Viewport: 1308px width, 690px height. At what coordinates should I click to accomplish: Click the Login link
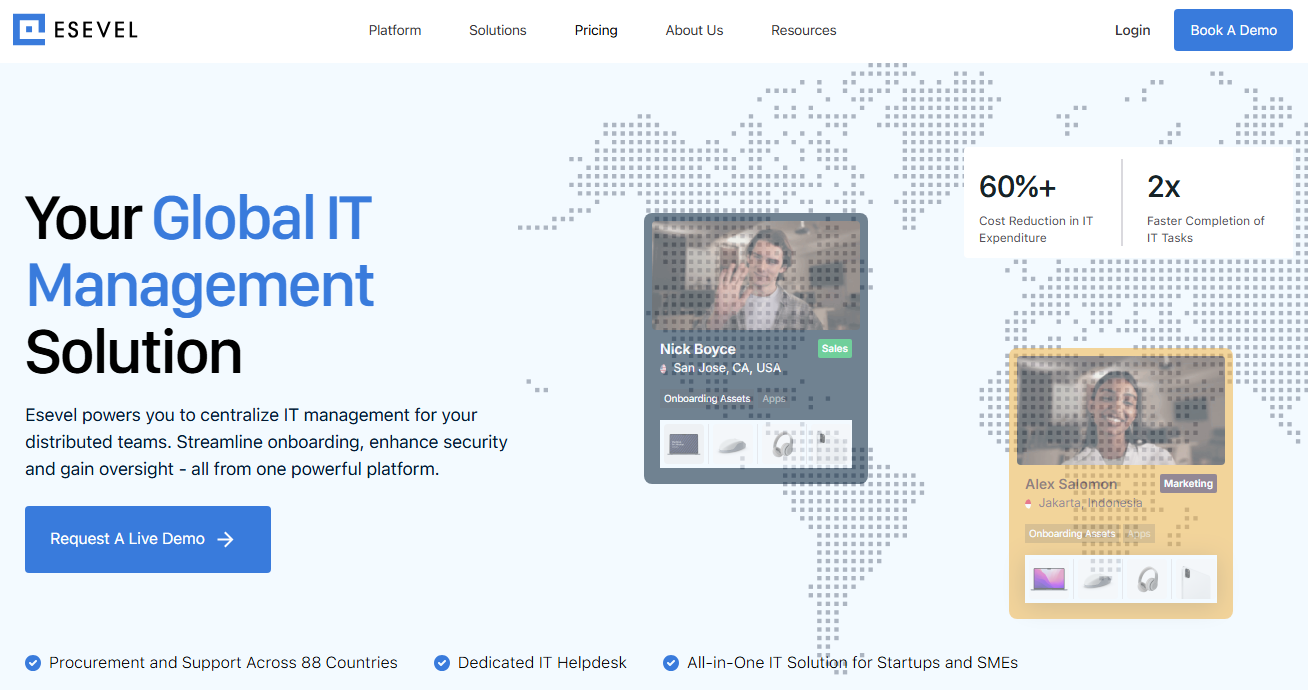pos(1132,30)
